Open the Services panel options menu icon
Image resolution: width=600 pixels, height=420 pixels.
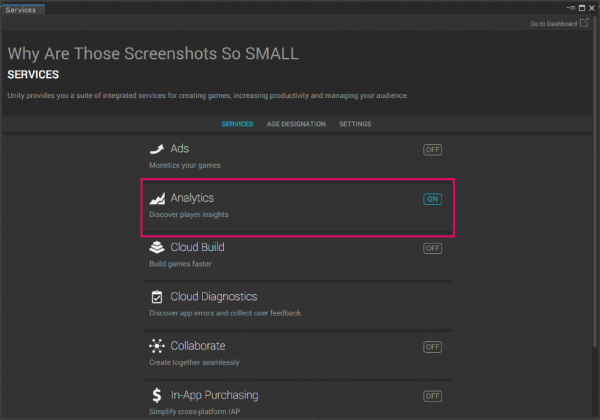(x=571, y=8)
